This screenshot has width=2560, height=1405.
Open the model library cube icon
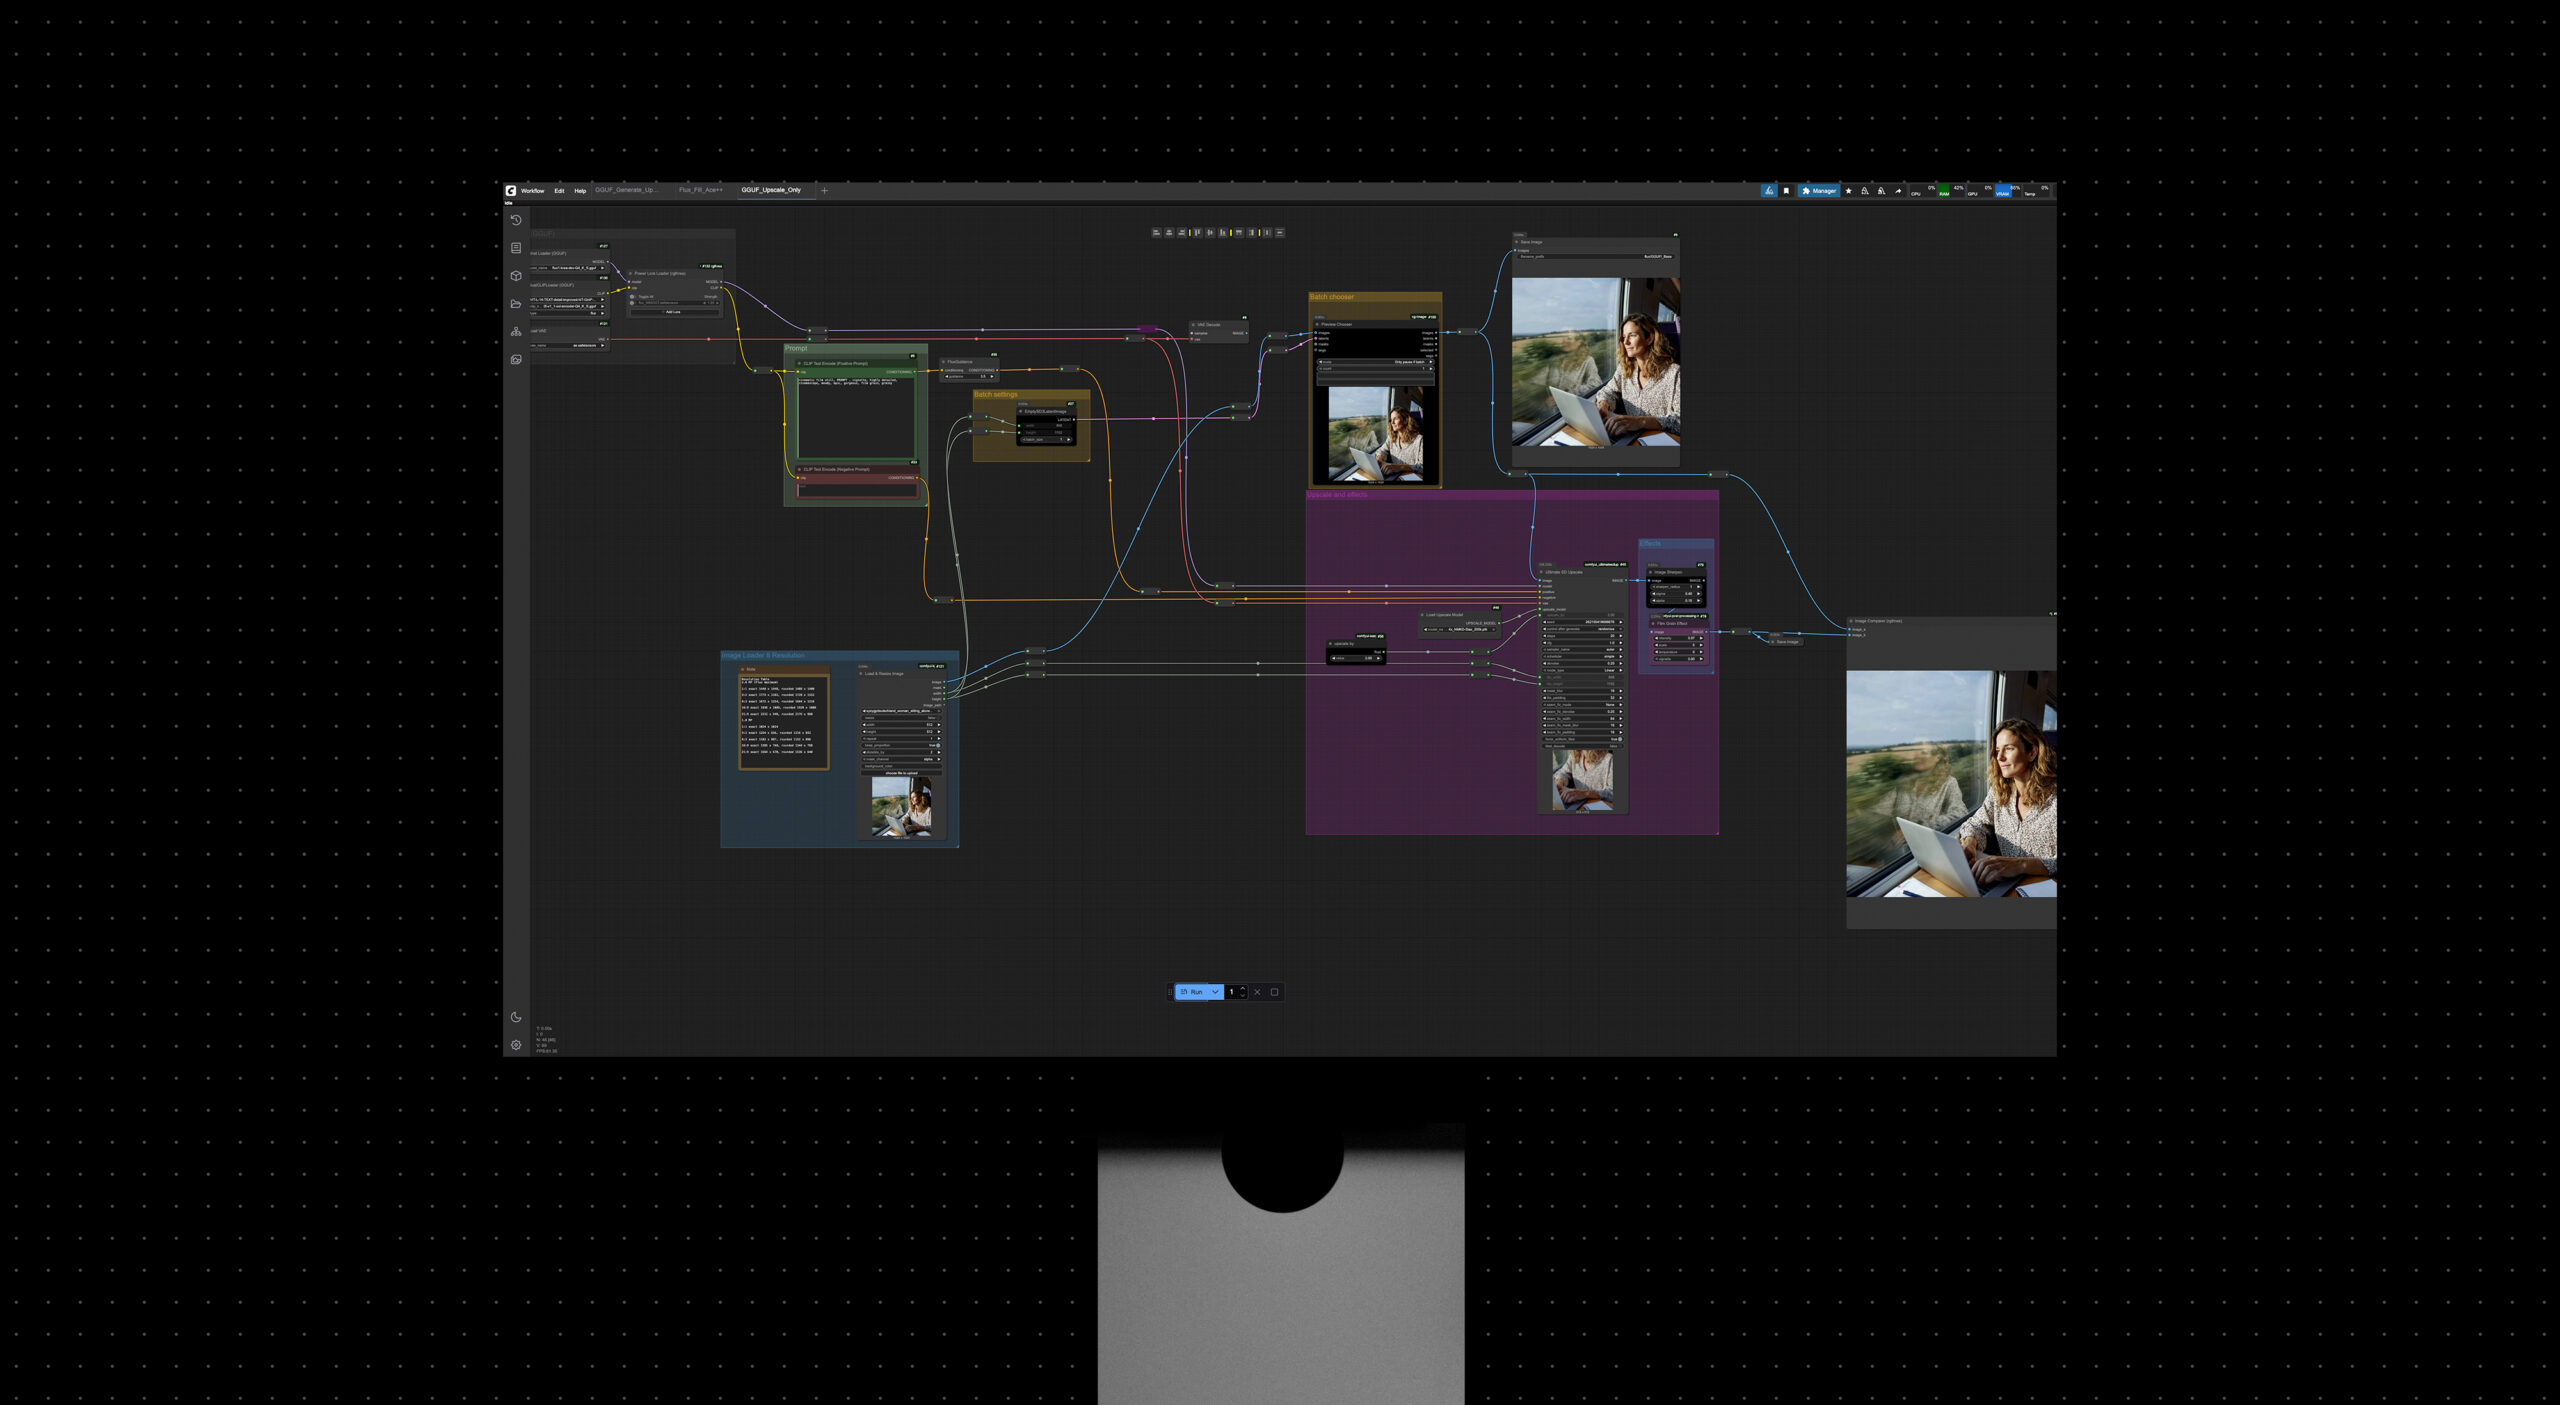point(516,276)
